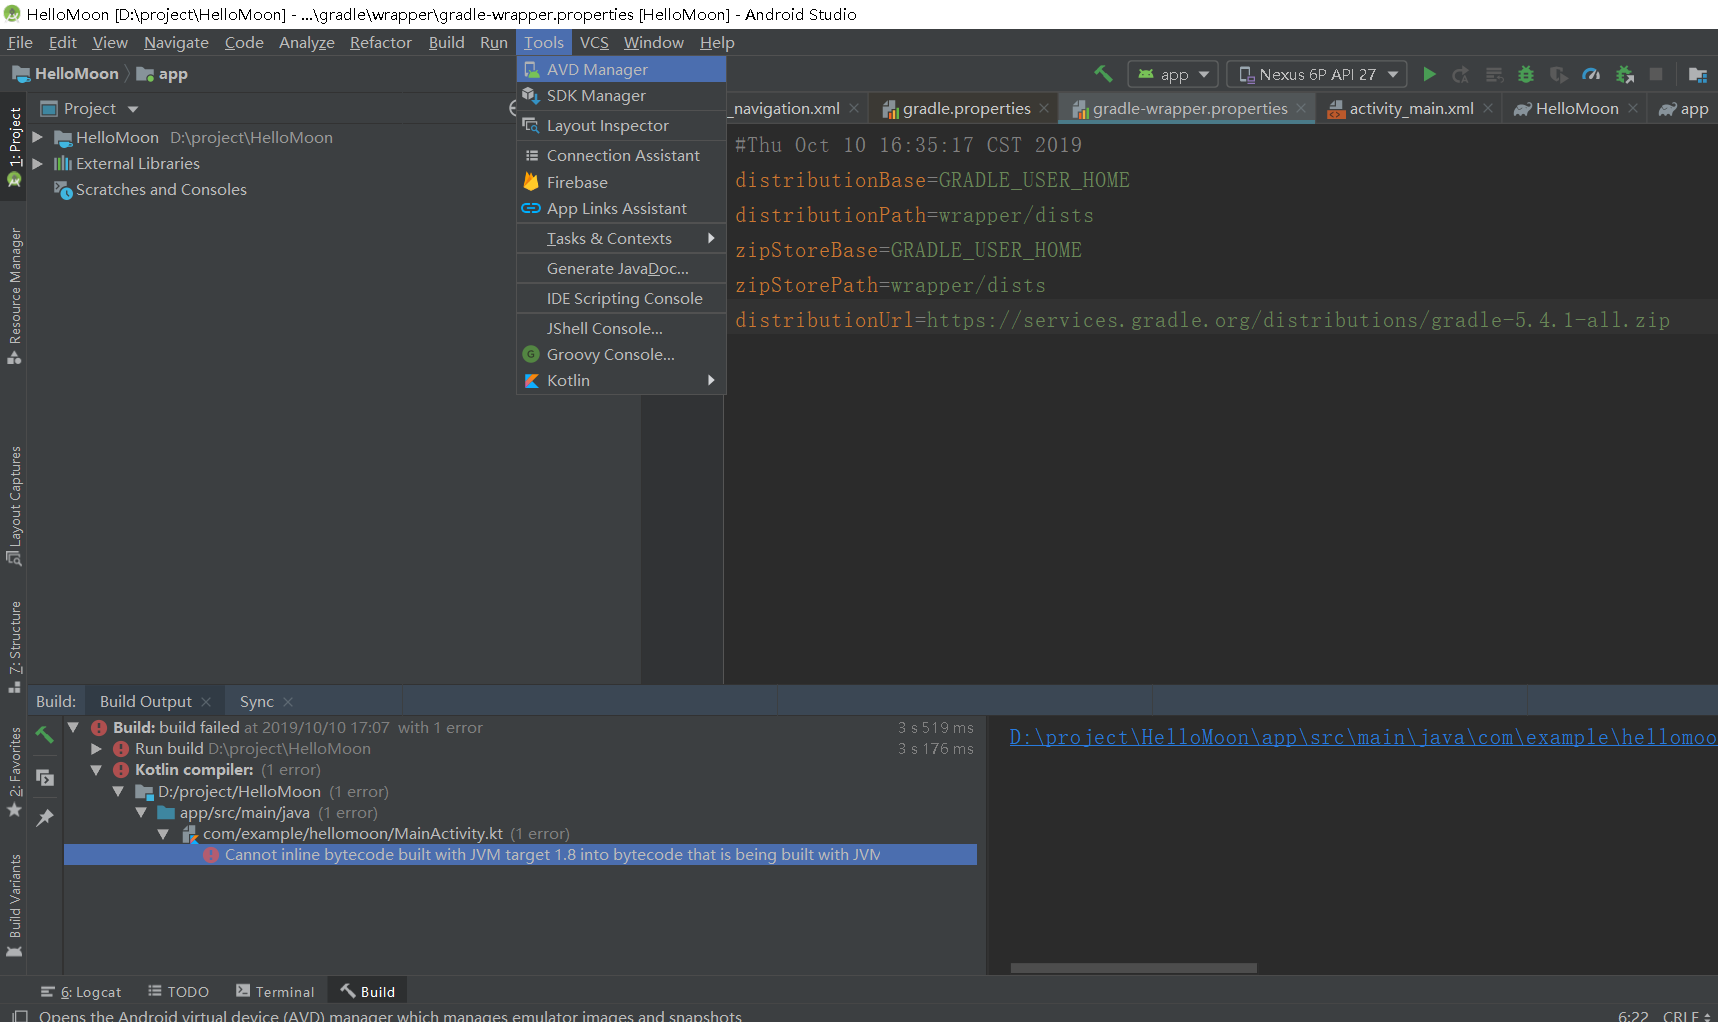Click the green Make Project hammer icon
The image size is (1718, 1022).
[1103, 74]
